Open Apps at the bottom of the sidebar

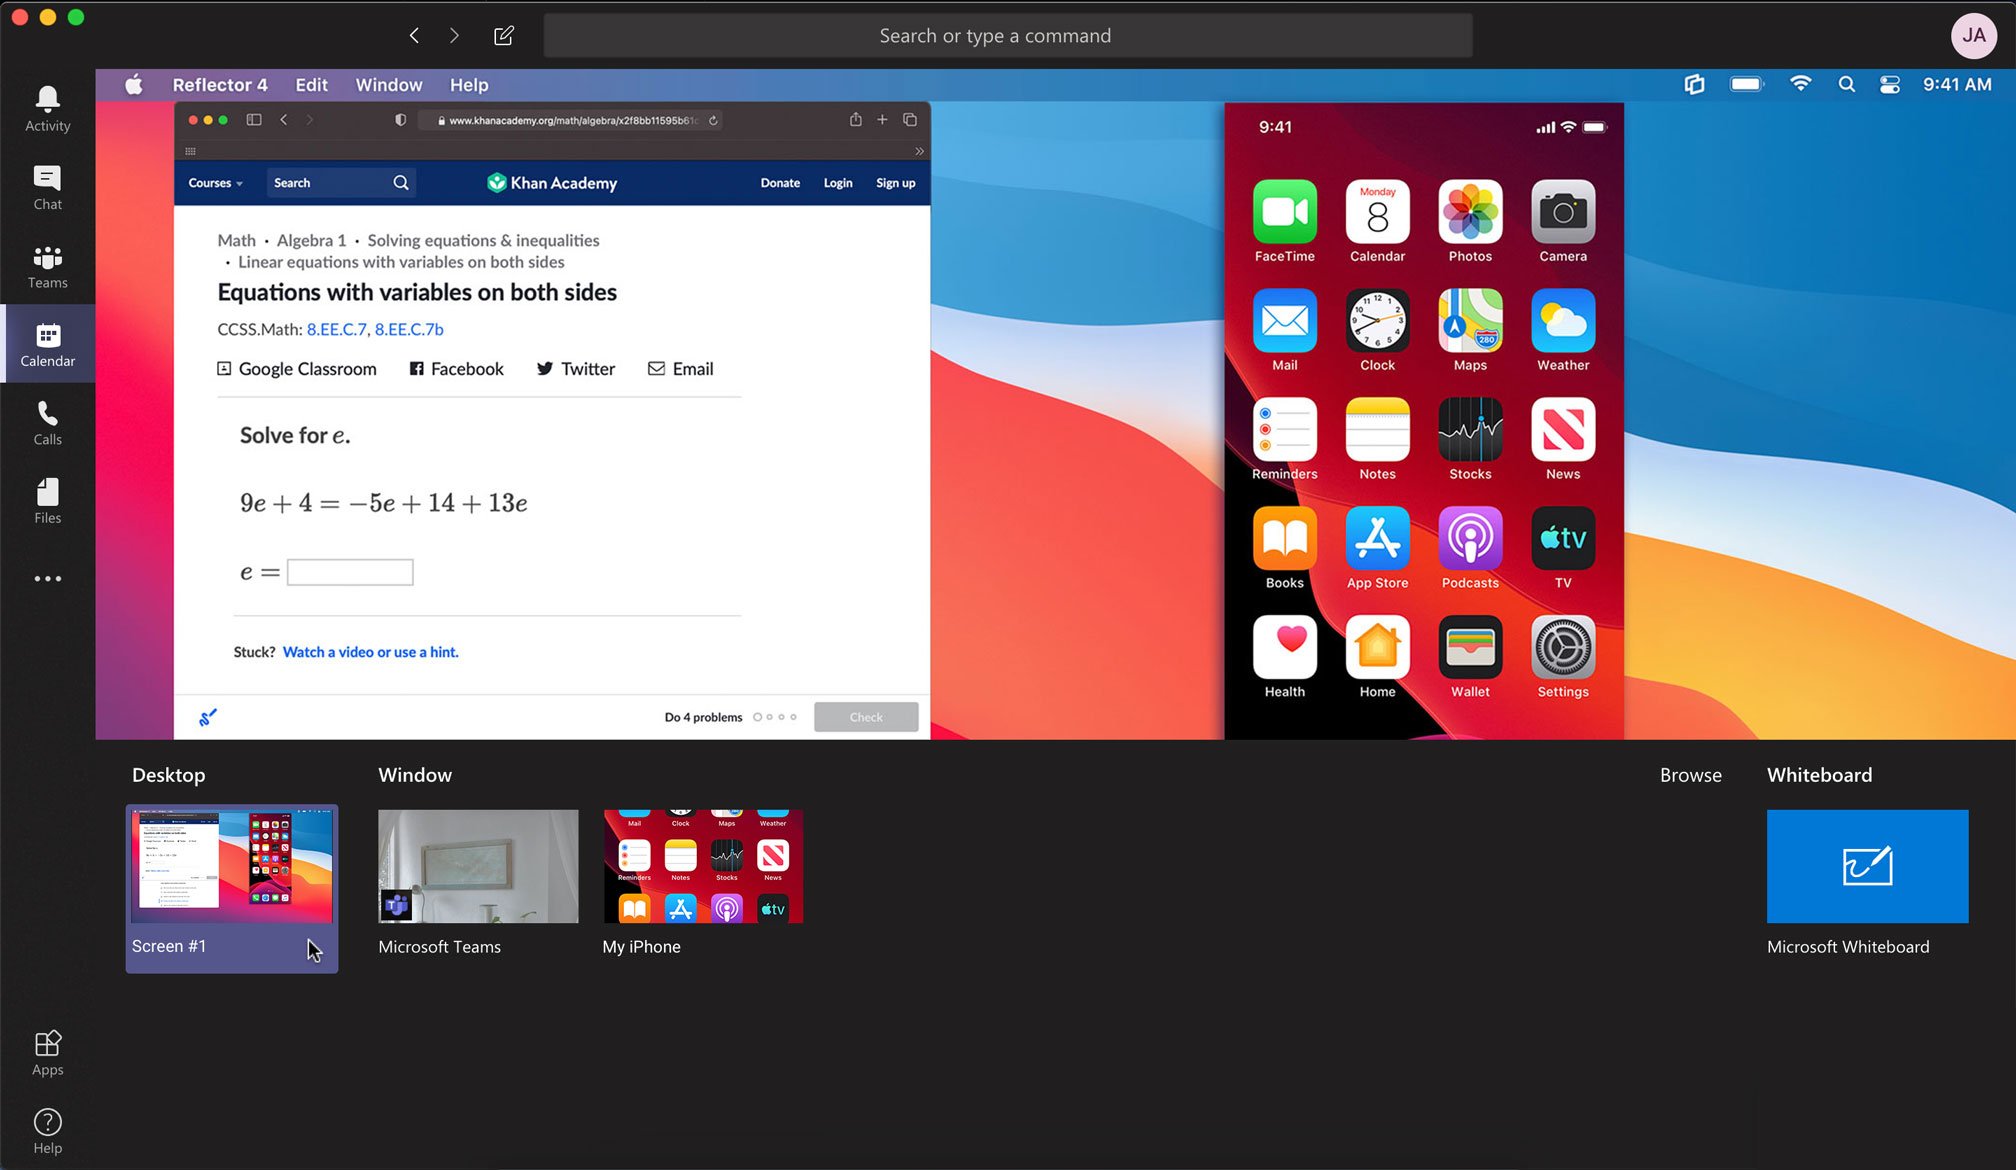pos(47,1050)
